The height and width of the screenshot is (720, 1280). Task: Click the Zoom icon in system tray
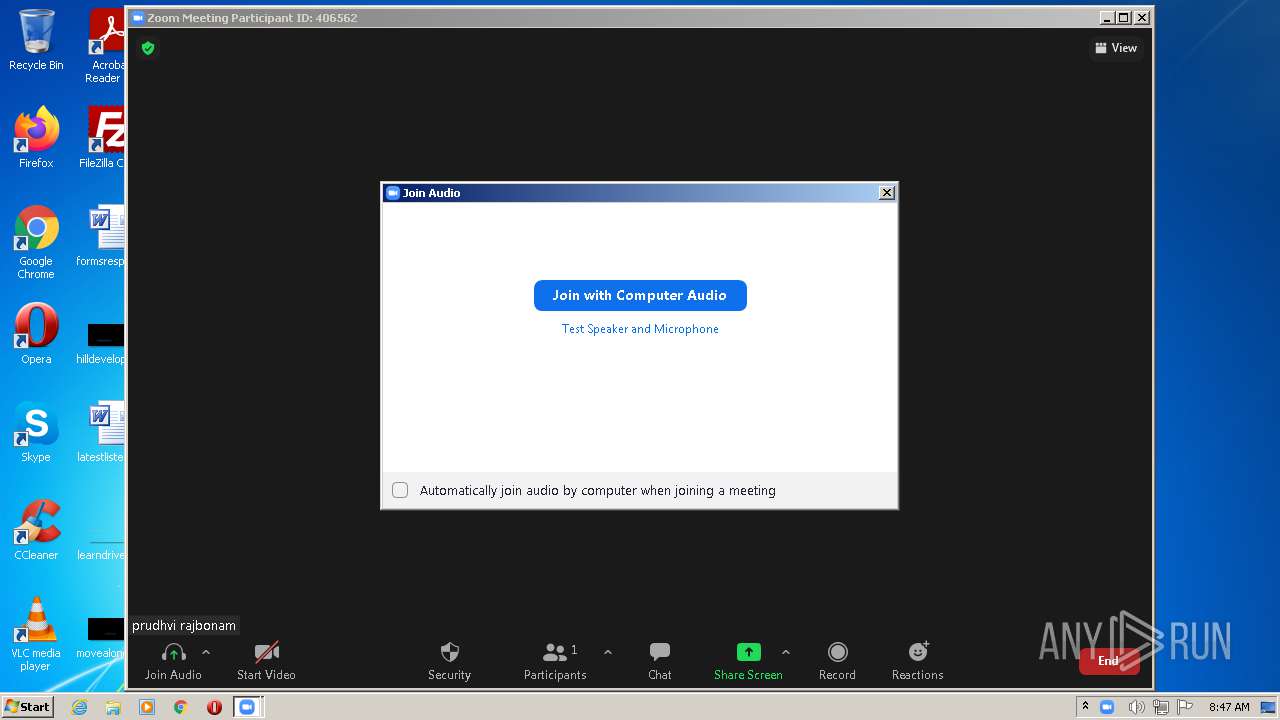pyautogui.click(x=1107, y=707)
